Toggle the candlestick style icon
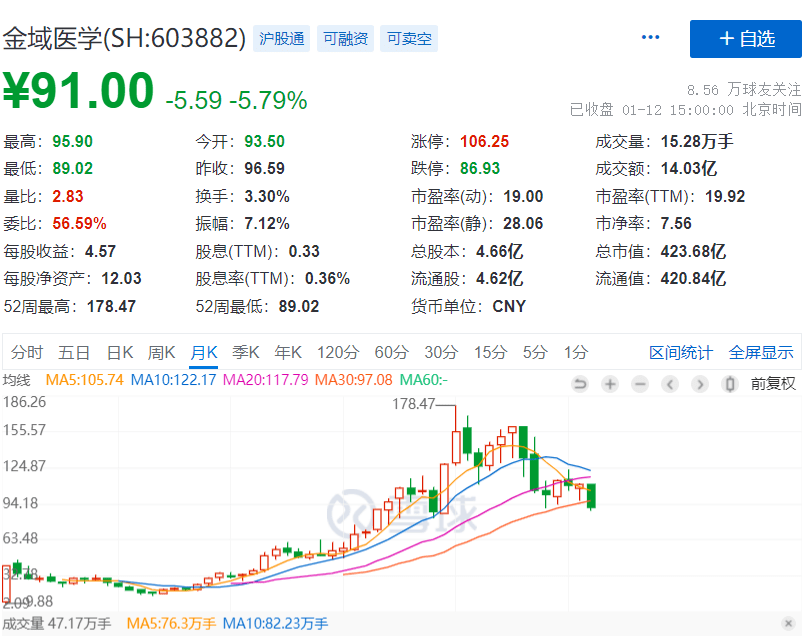The image size is (808, 636). (x=730, y=384)
